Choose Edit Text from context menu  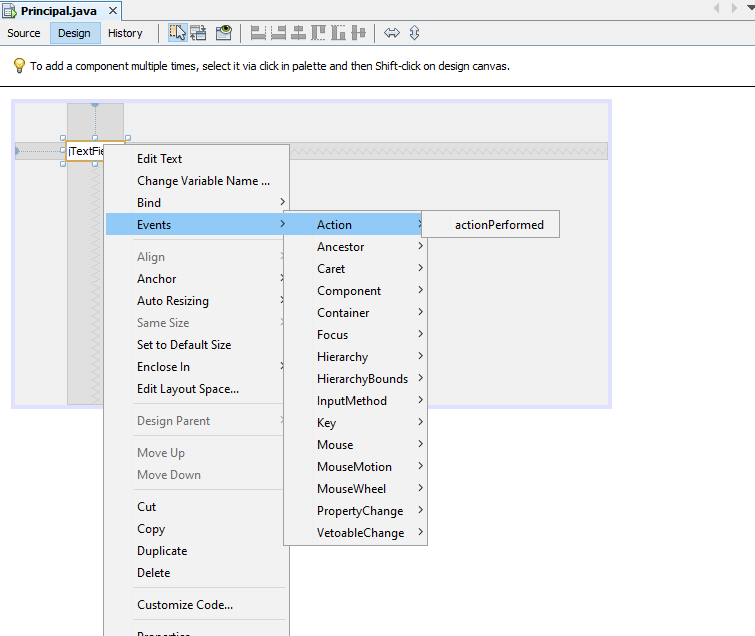[x=197, y=159]
